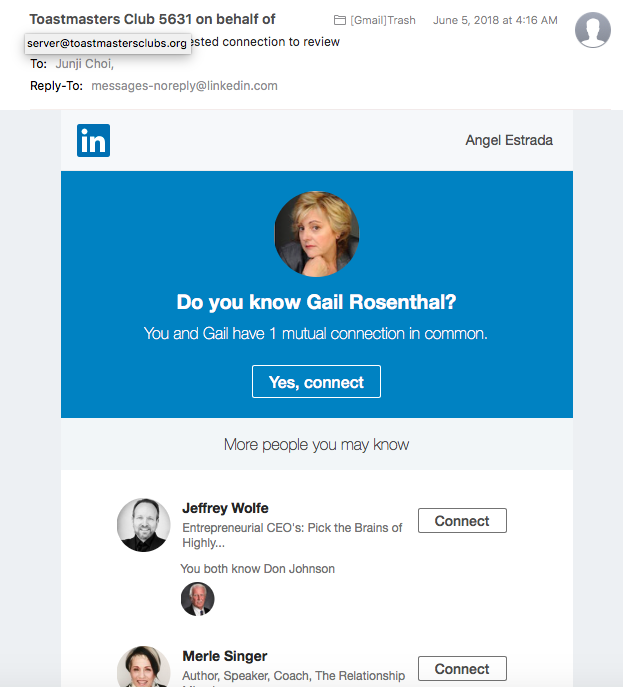Click the subject text connection to review
This screenshot has height=687, width=623.
(x=281, y=42)
